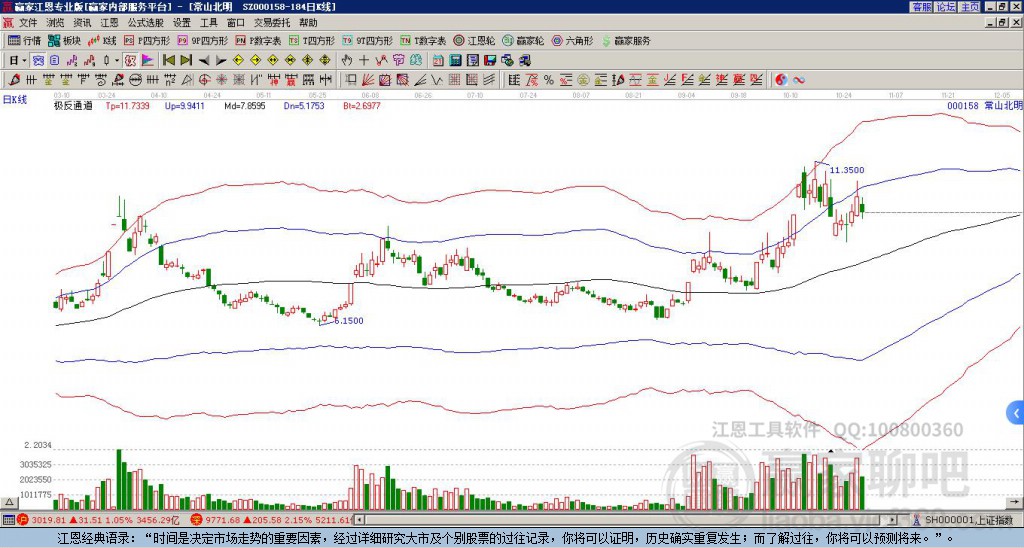
Task: Select the red Gann fan tool
Action: pos(368,80)
